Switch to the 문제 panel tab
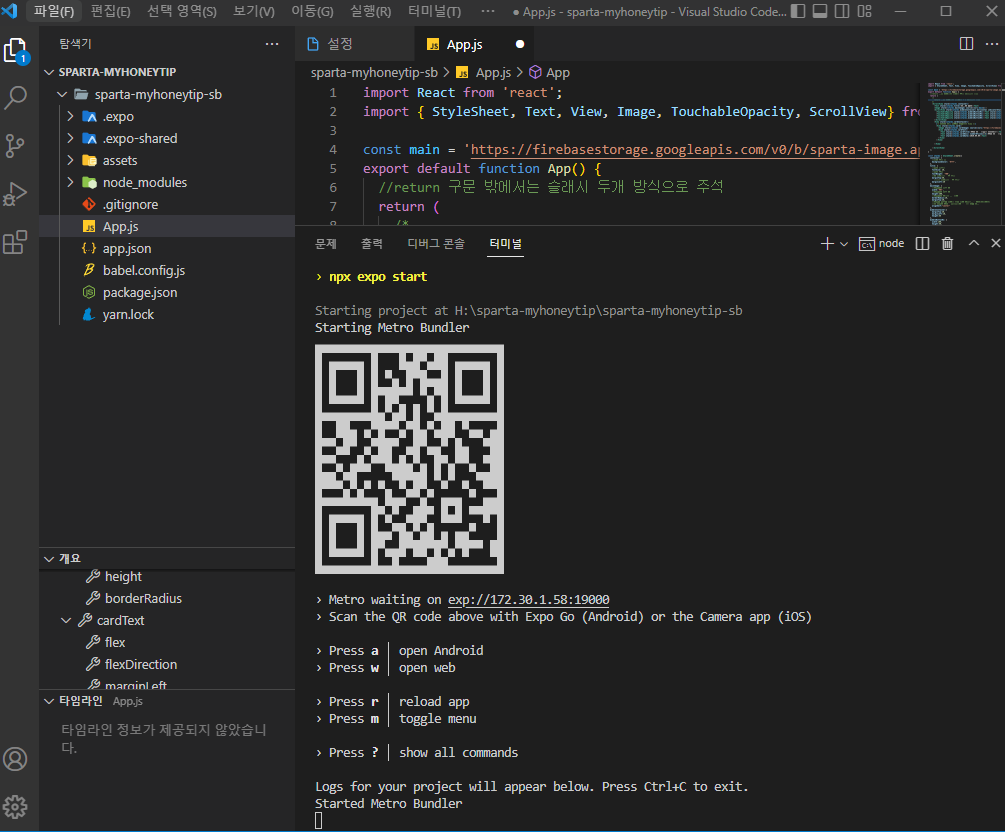The width and height of the screenshot is (1005, 832). coord(326,244)
